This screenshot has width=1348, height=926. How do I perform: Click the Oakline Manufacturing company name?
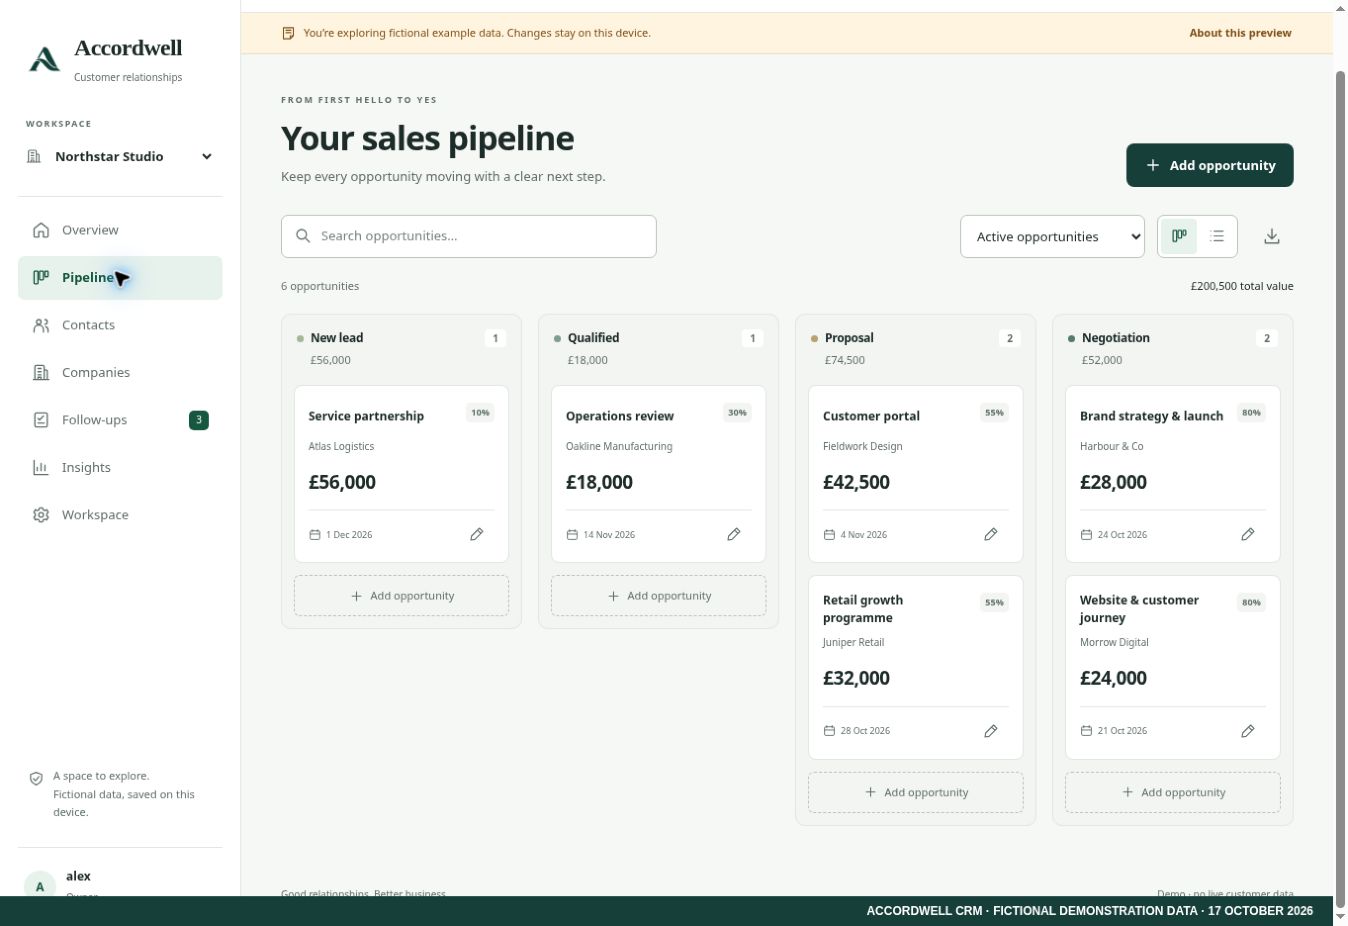coord(619,447)
